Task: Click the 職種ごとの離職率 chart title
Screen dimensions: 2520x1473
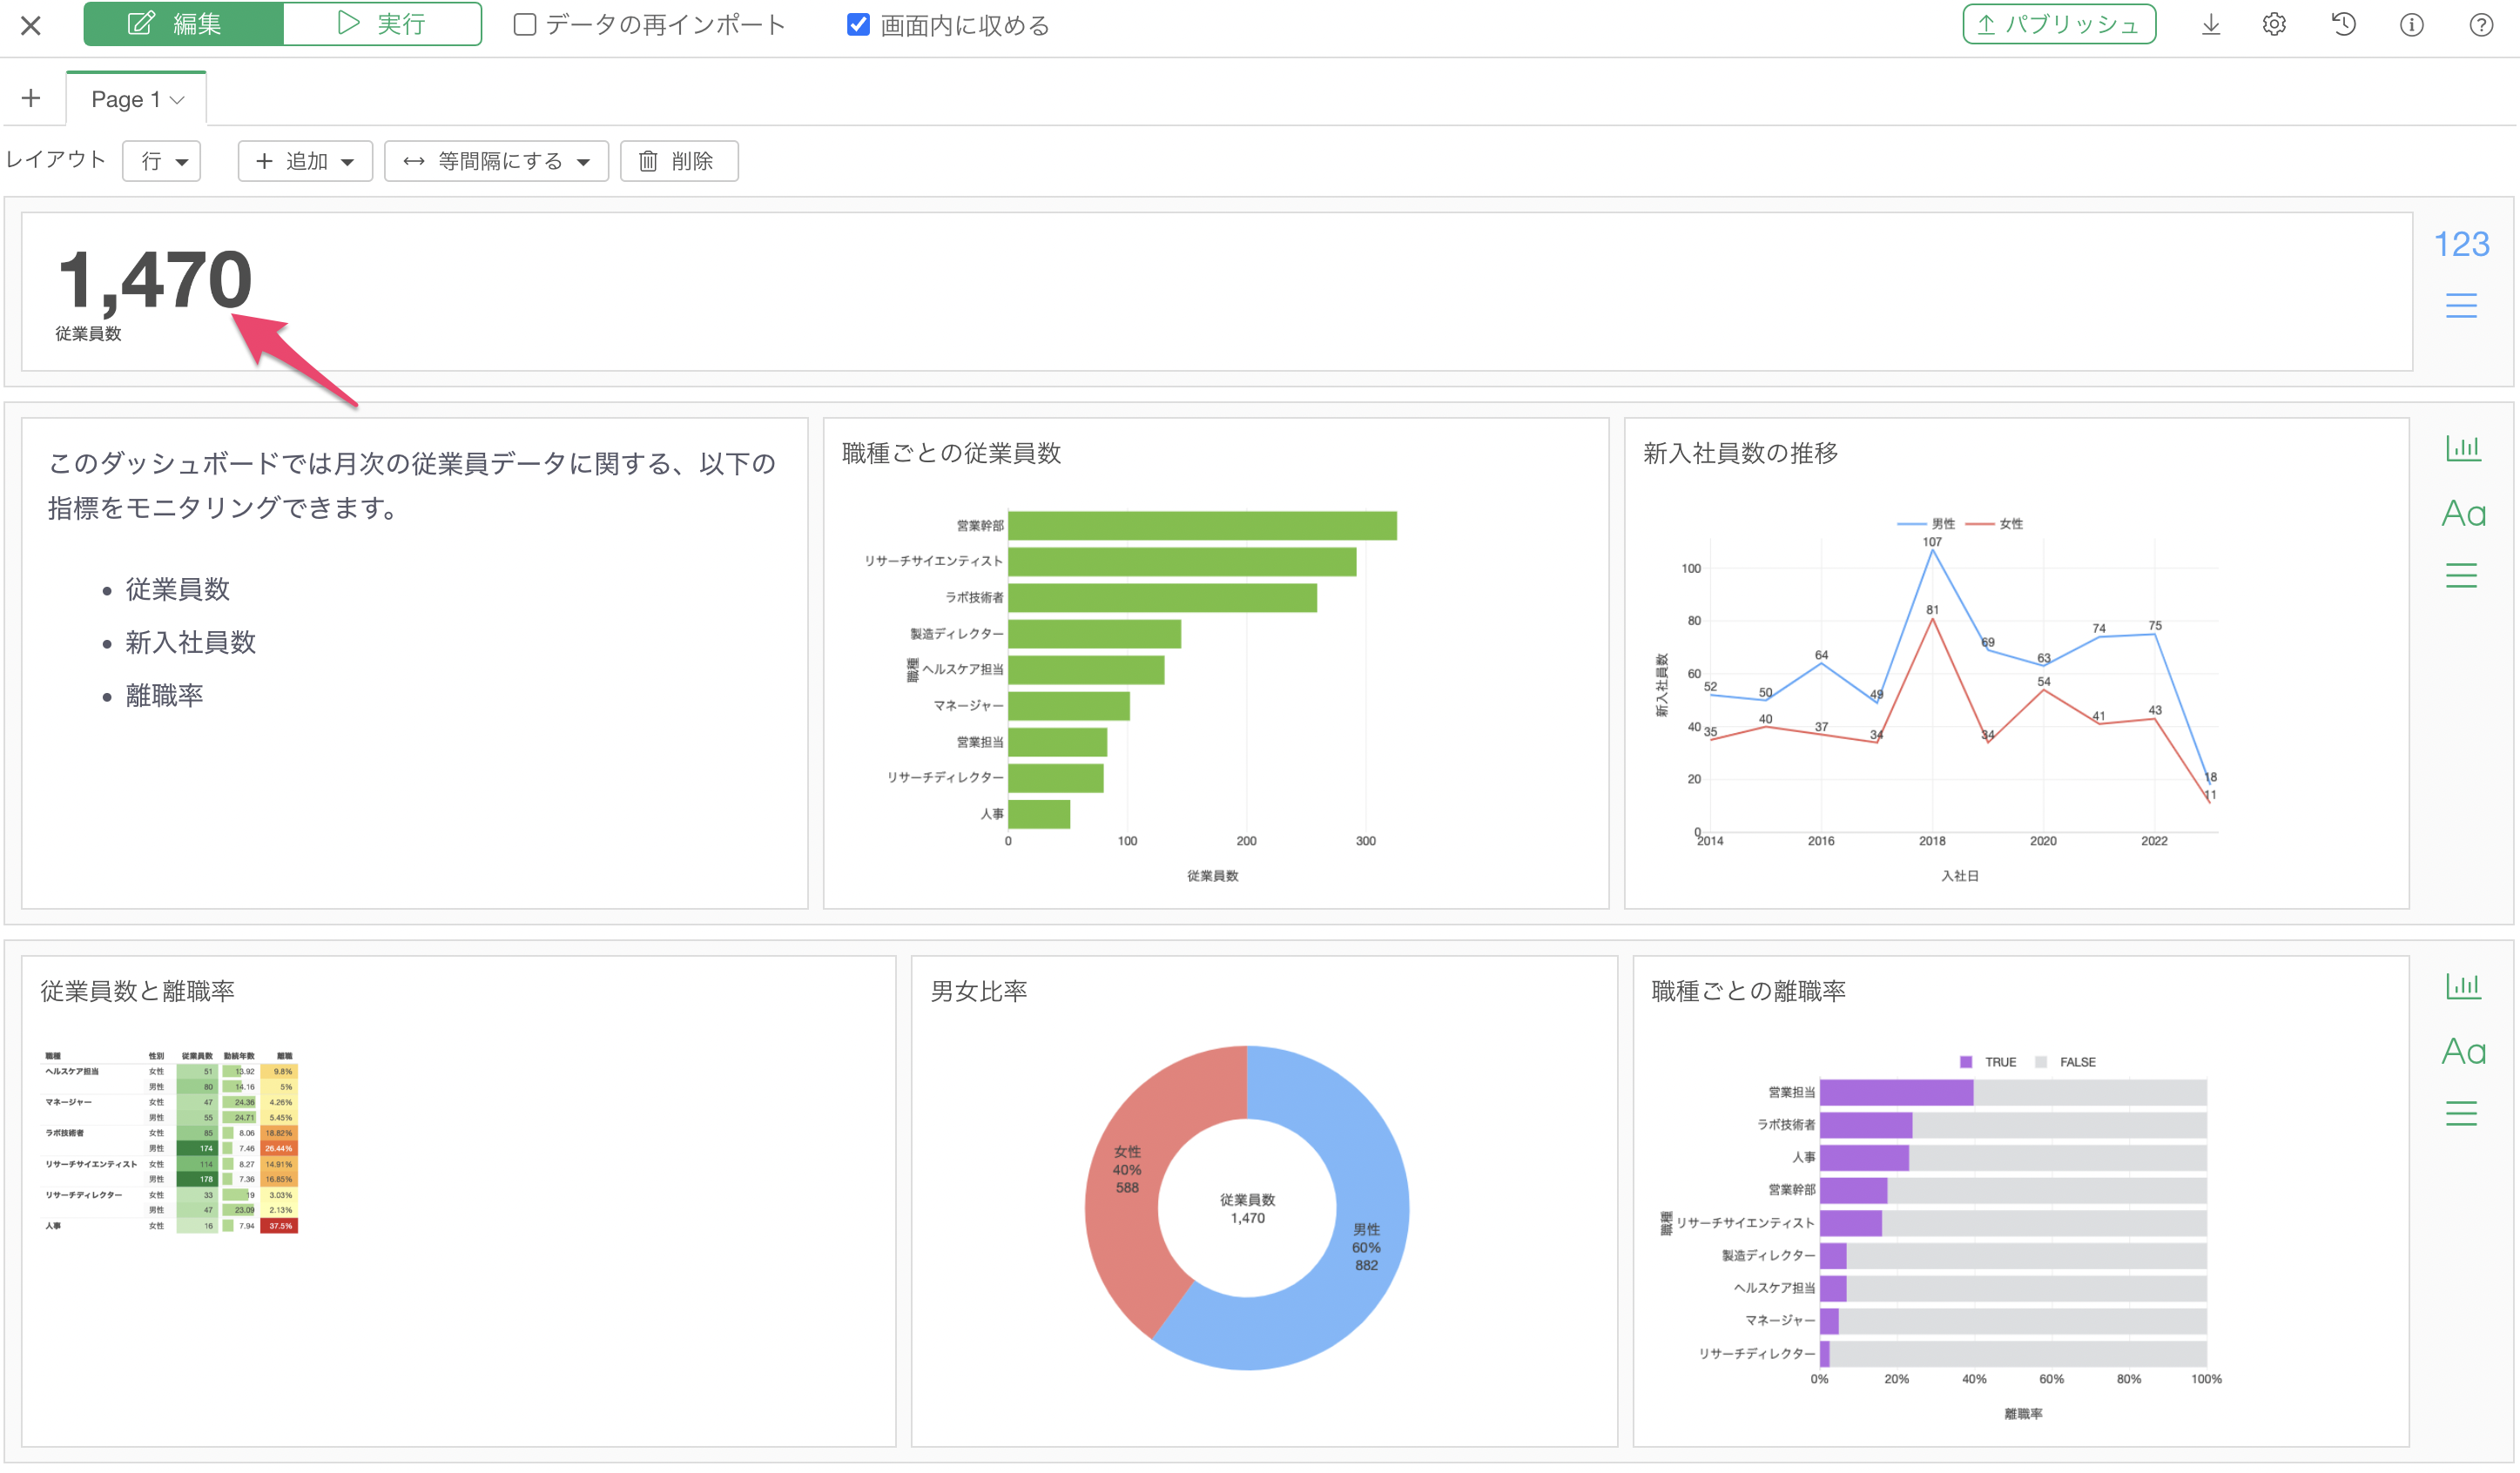Action: tap(1749, 991)
